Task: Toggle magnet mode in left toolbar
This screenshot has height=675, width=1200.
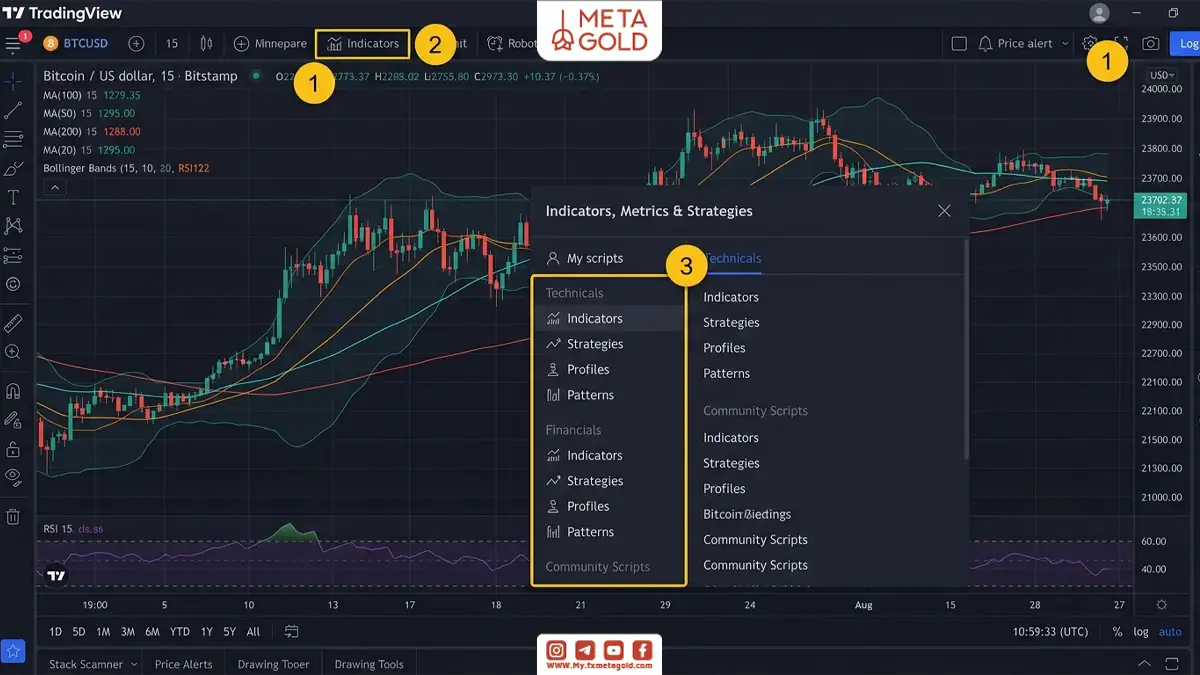Action: 13,391
